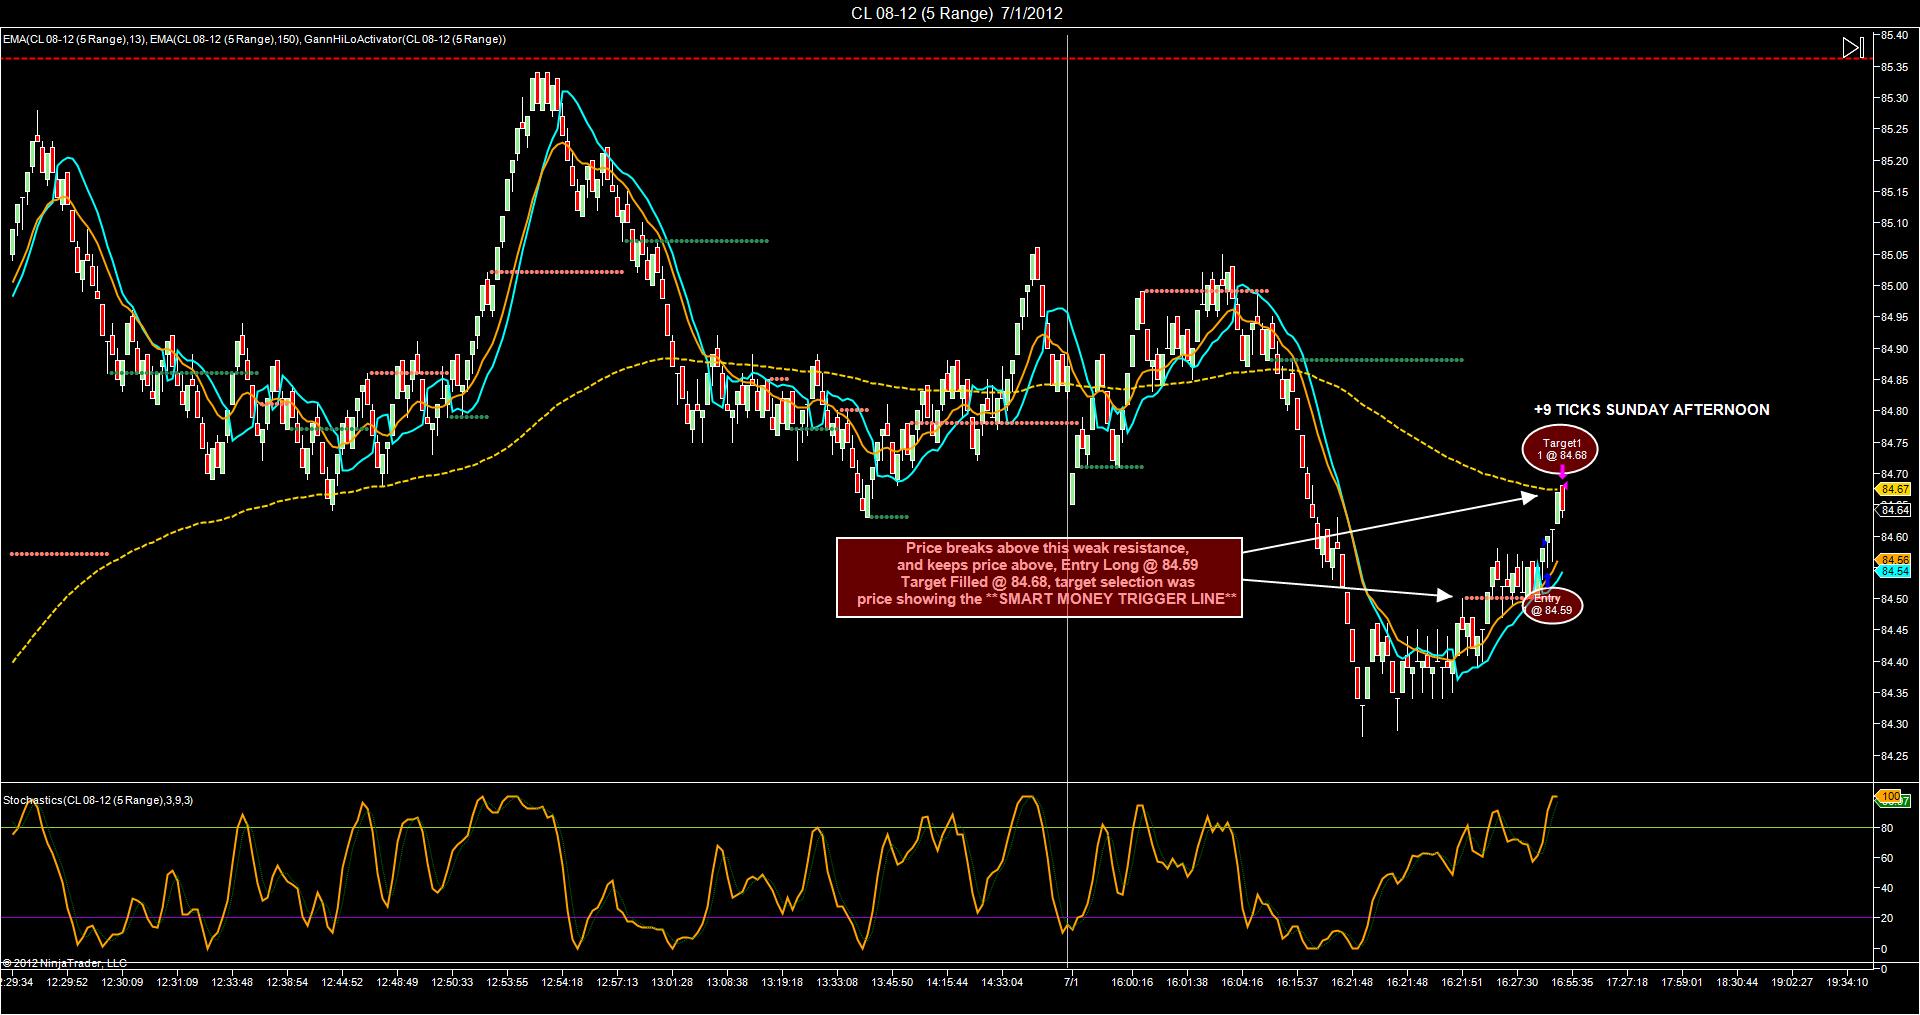This screenshot has width=1920, height=1015.
Task: Click the 16:04:16 time axis label
Action: pyautogui.click(x=1242, y=982)
